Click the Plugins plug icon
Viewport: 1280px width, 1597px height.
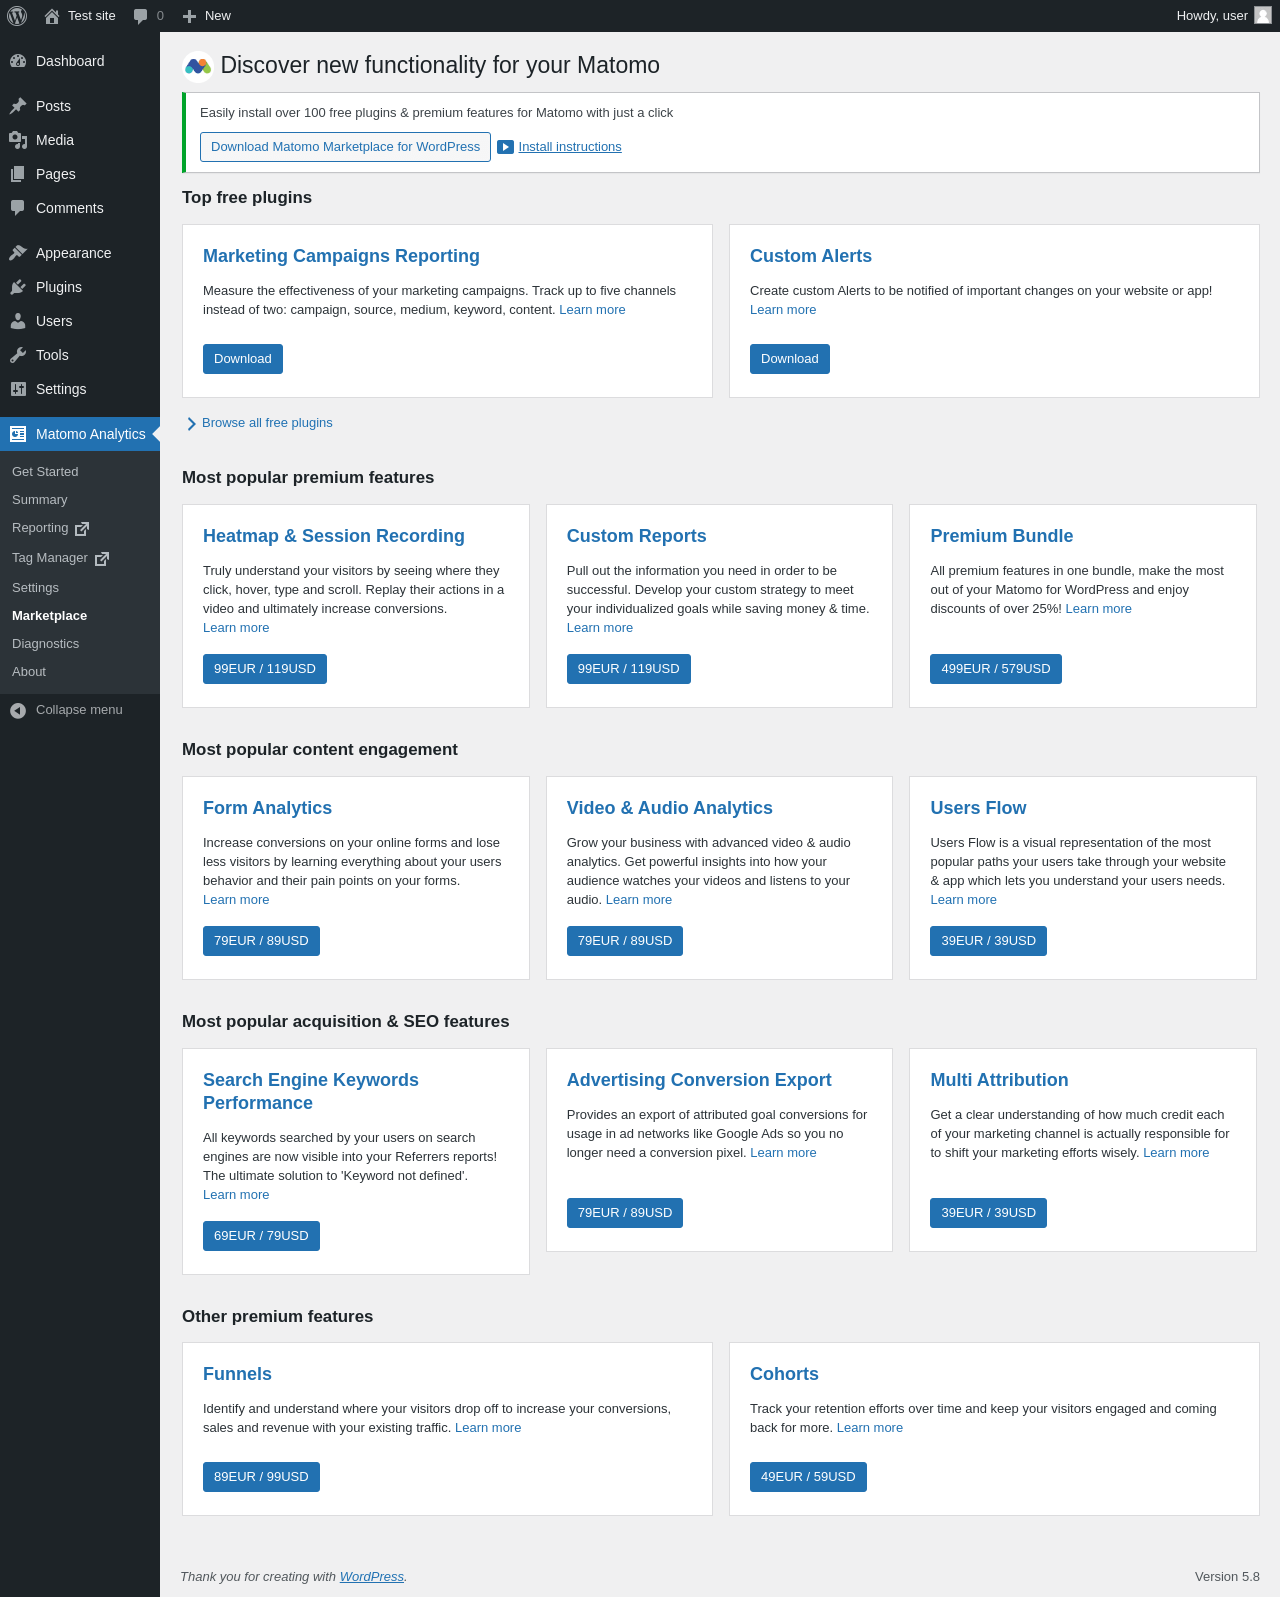[18, 287]
